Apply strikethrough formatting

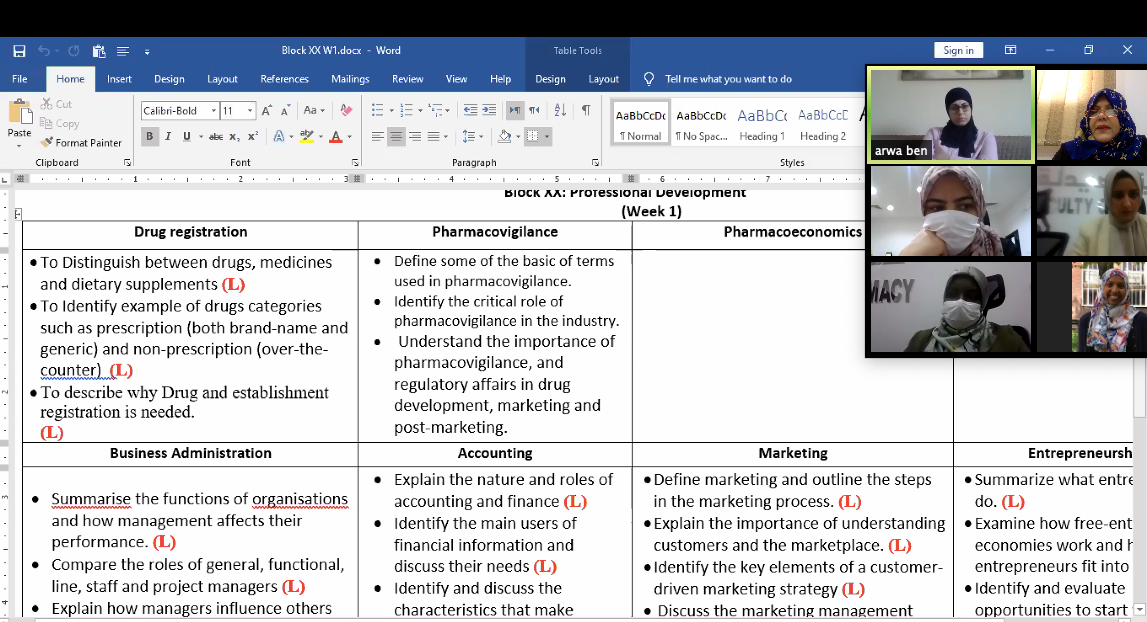[x=215, y=137]
